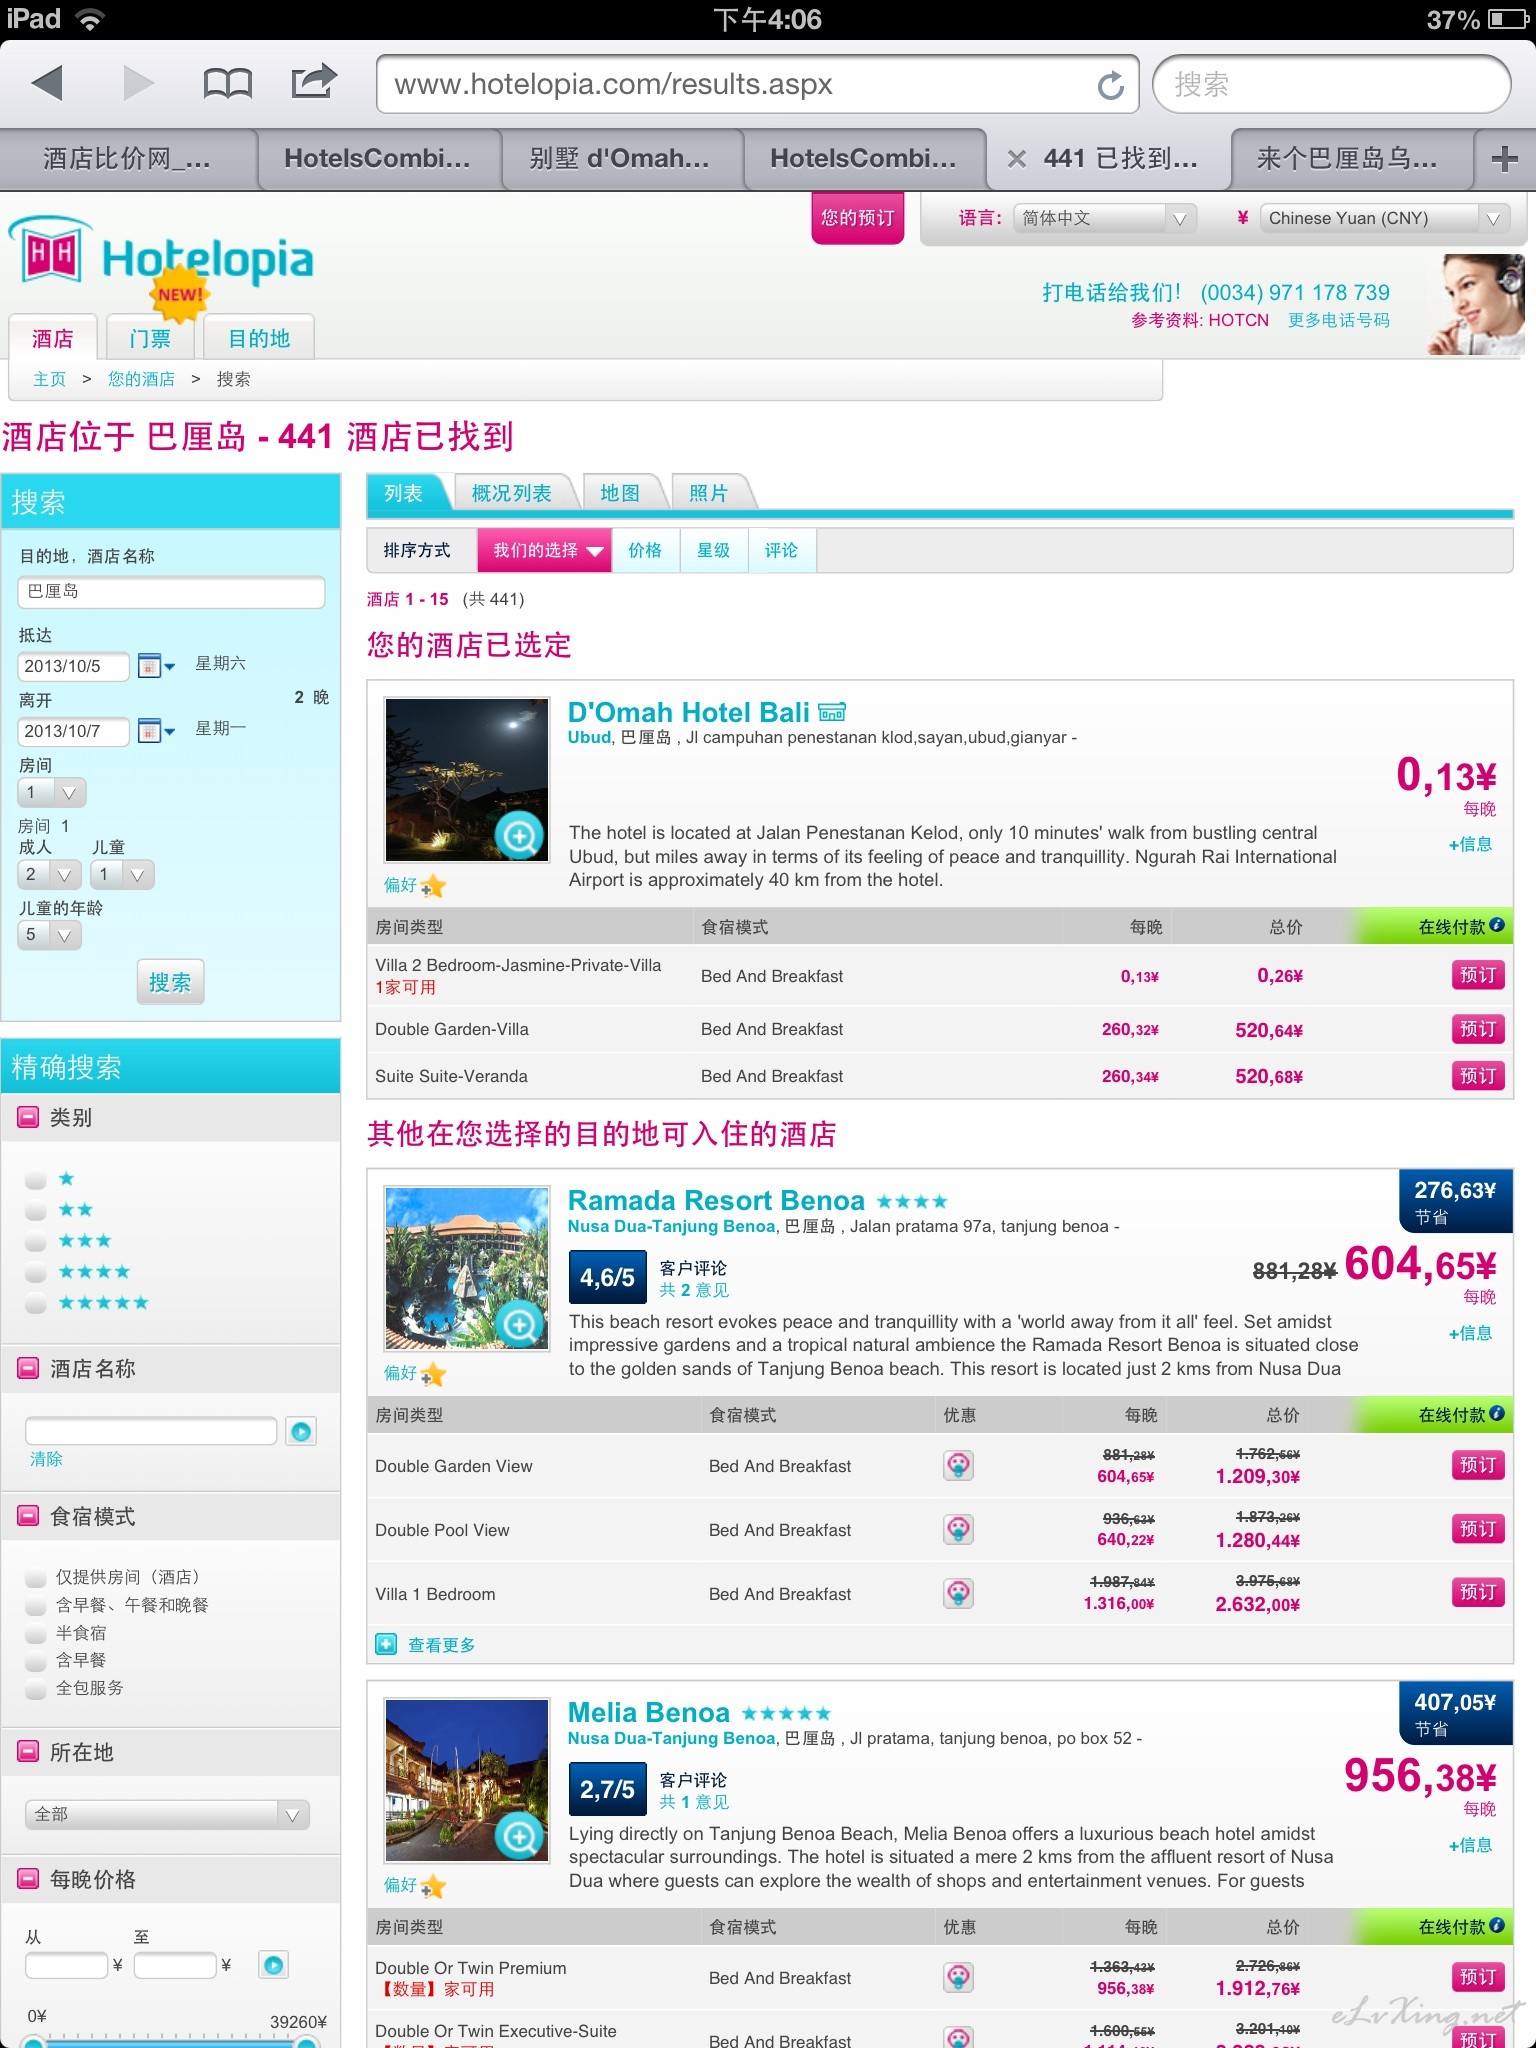Check 半食宿 board option

pos(36,1634)
